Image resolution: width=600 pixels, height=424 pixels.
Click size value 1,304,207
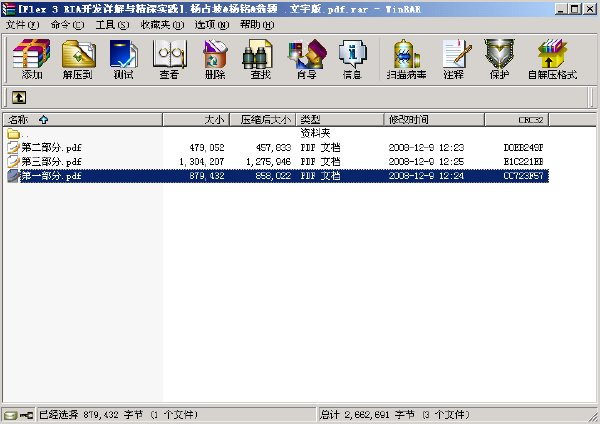pos(201,161)
